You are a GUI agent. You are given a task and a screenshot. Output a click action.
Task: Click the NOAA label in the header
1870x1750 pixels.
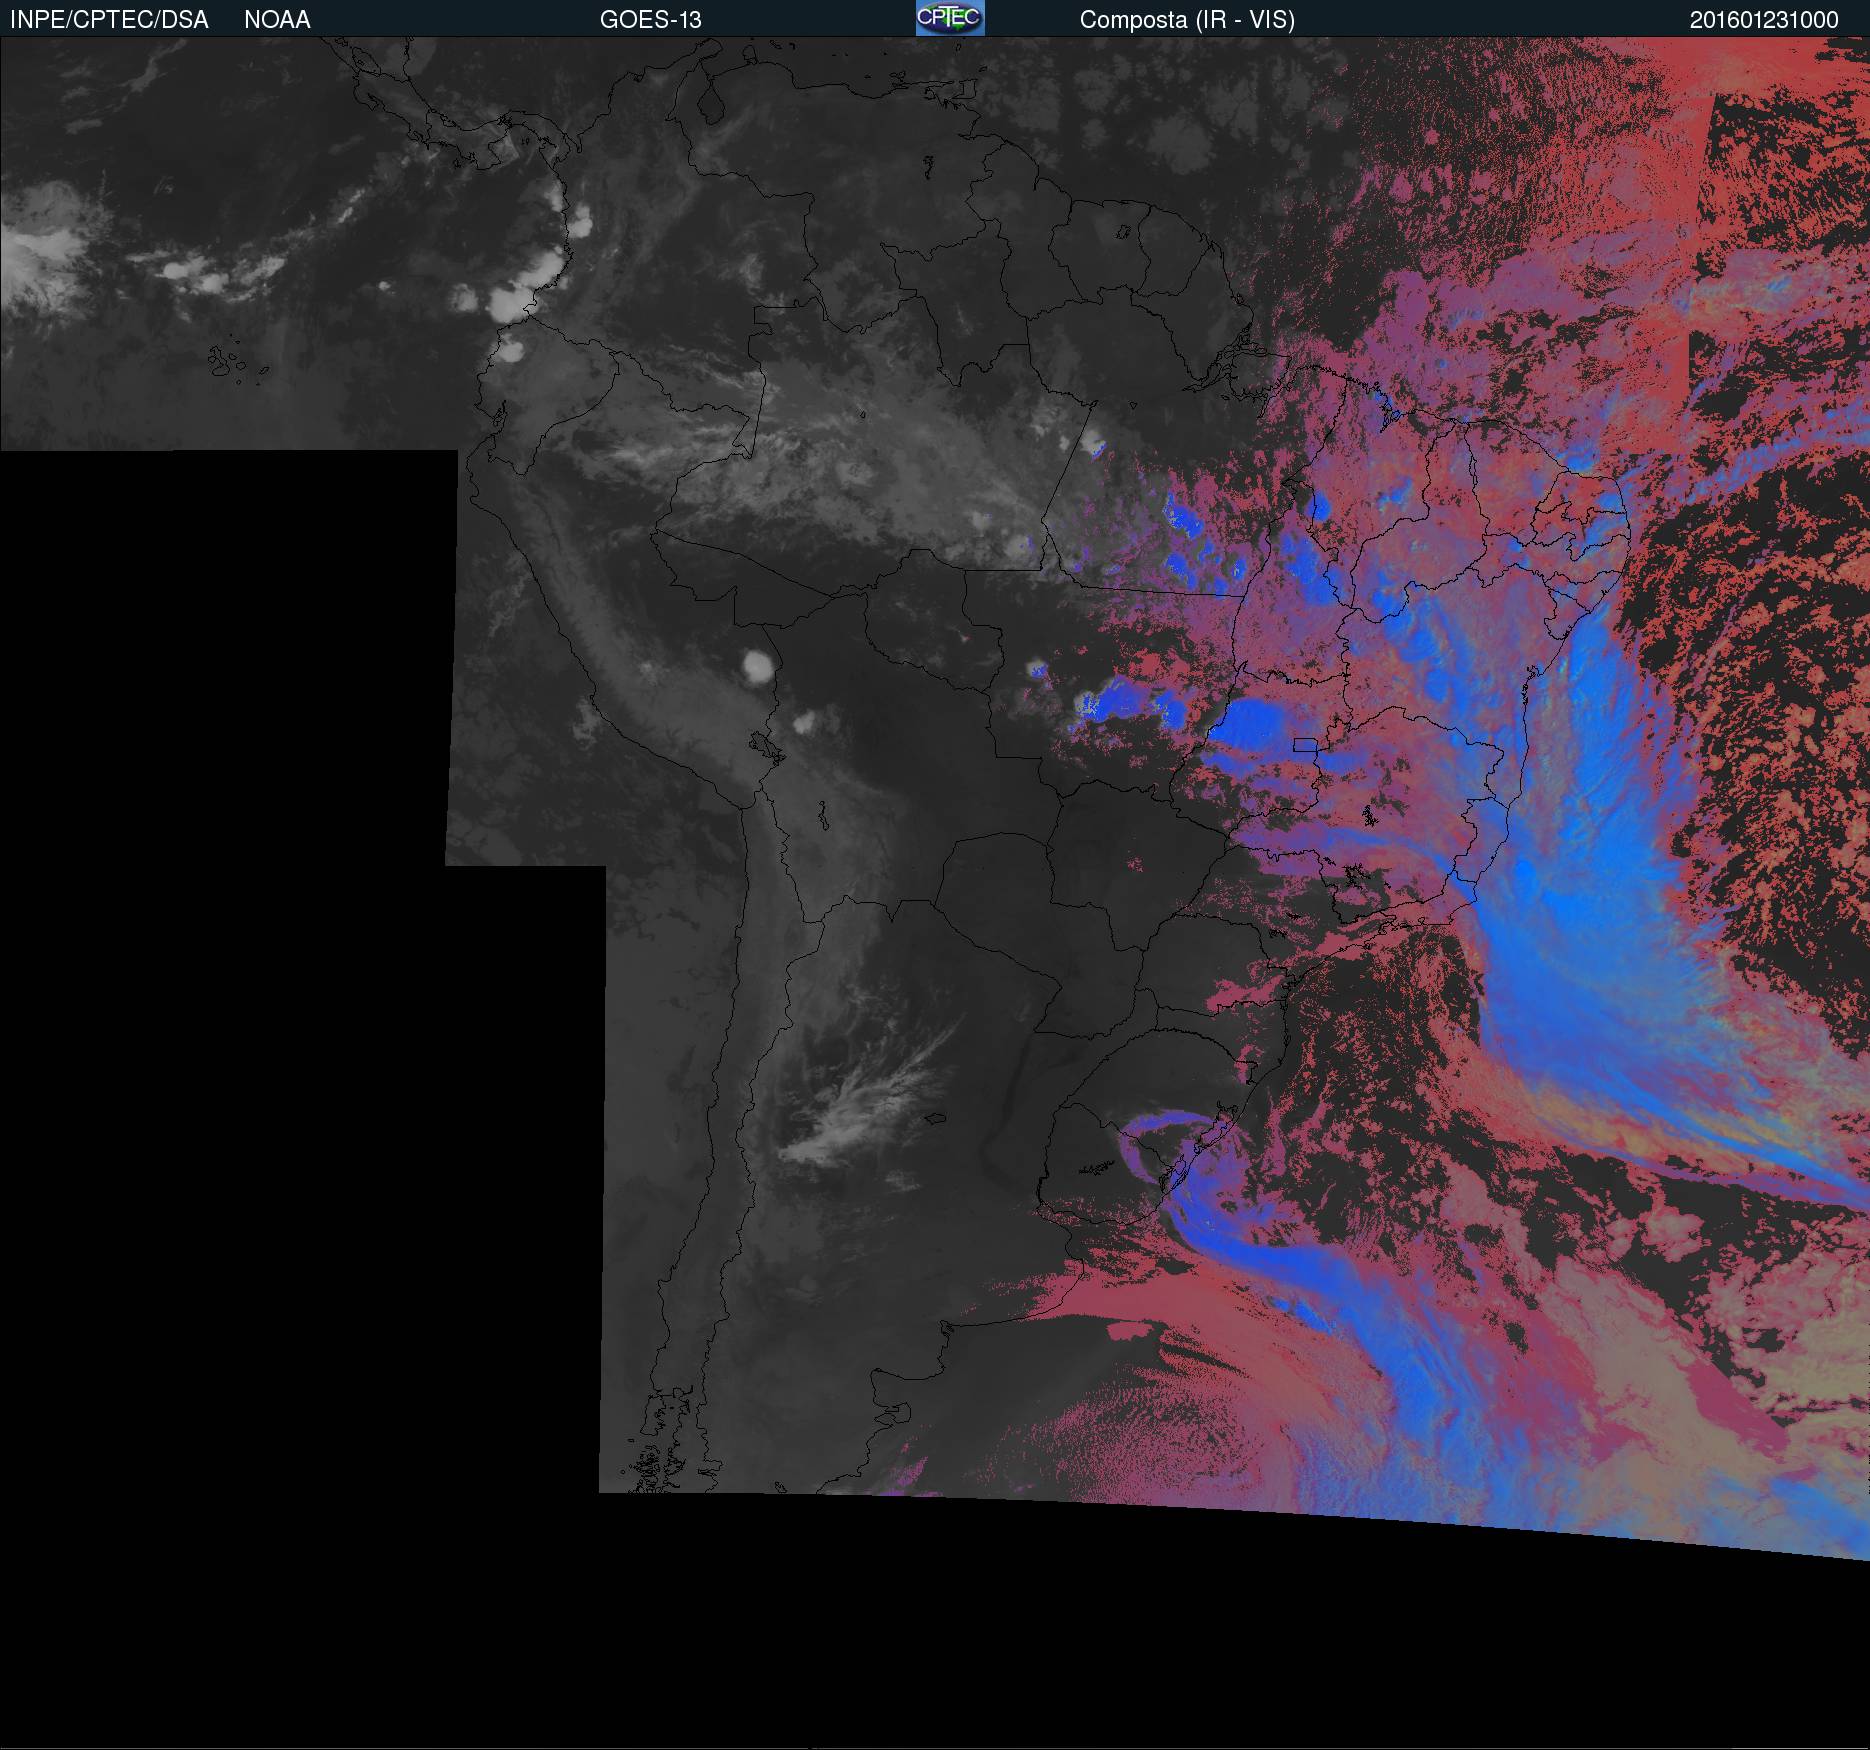277,20
